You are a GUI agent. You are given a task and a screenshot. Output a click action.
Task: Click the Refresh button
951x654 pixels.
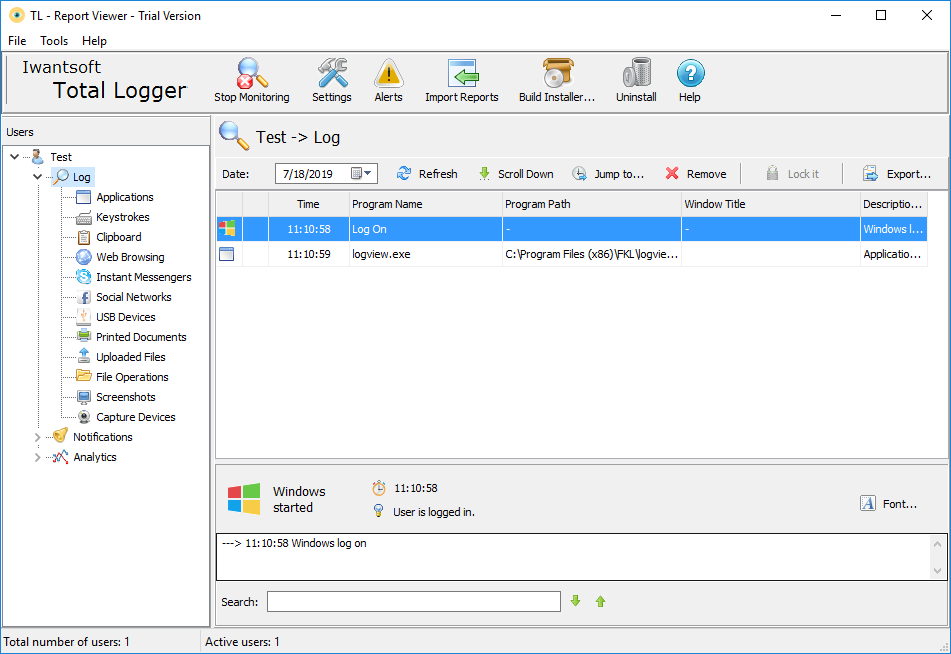pos(427,174)
